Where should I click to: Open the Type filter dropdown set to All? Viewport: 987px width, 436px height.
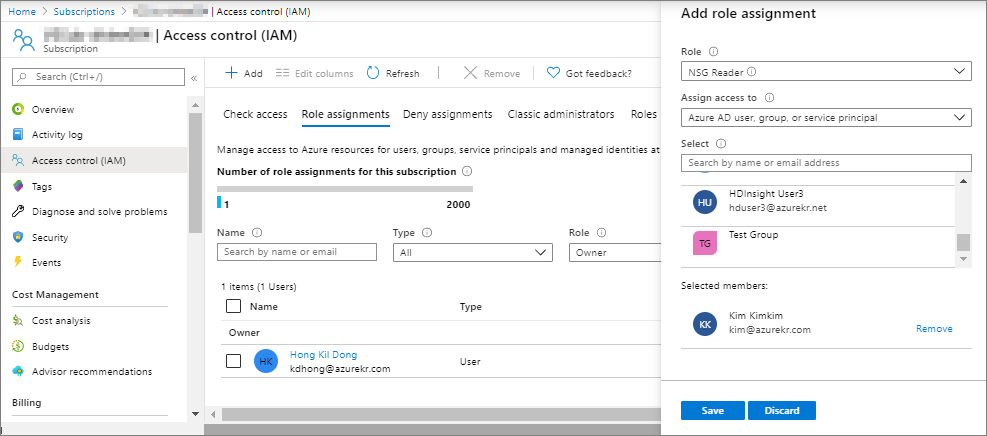click(x=473, y=252)
